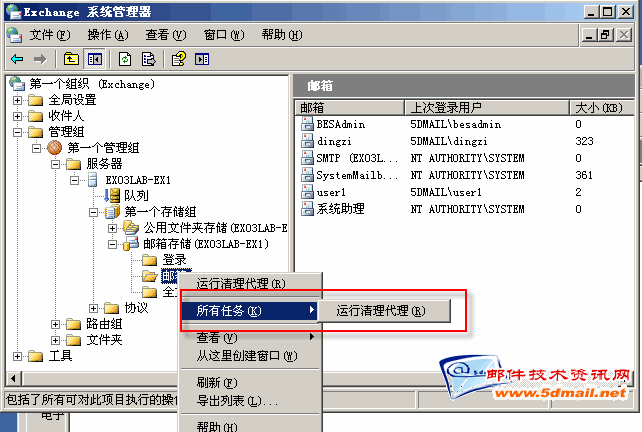Click the Refresh toolbar icon

pos(125,59)
